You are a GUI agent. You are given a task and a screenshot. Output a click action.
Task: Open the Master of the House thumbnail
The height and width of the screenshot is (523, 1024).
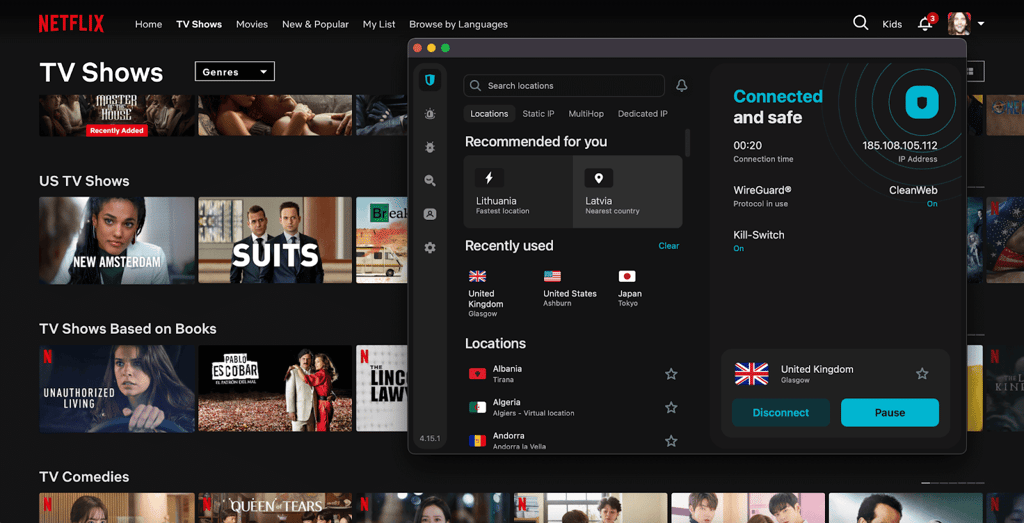[117, 116]
